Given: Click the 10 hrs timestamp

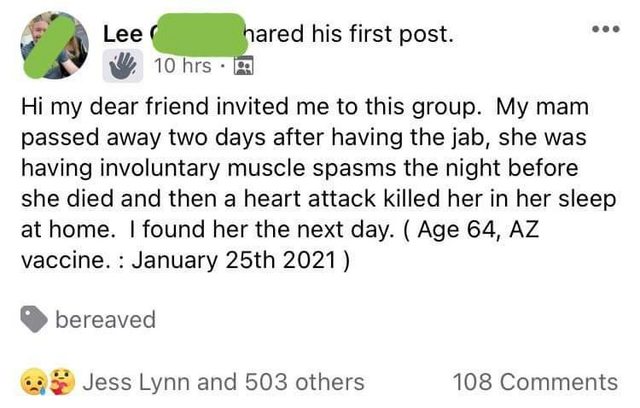Looking at the screenshot, I should pos(183,66).
